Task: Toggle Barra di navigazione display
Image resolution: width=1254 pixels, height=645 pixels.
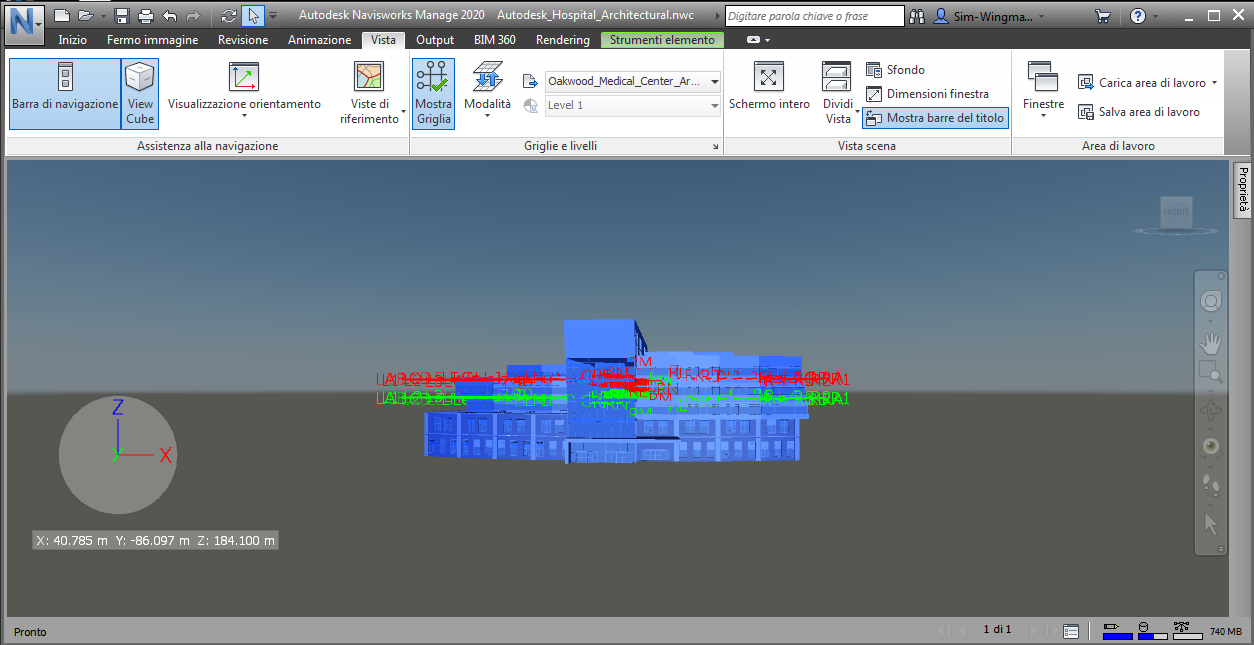Action: (x=65, y=93)
